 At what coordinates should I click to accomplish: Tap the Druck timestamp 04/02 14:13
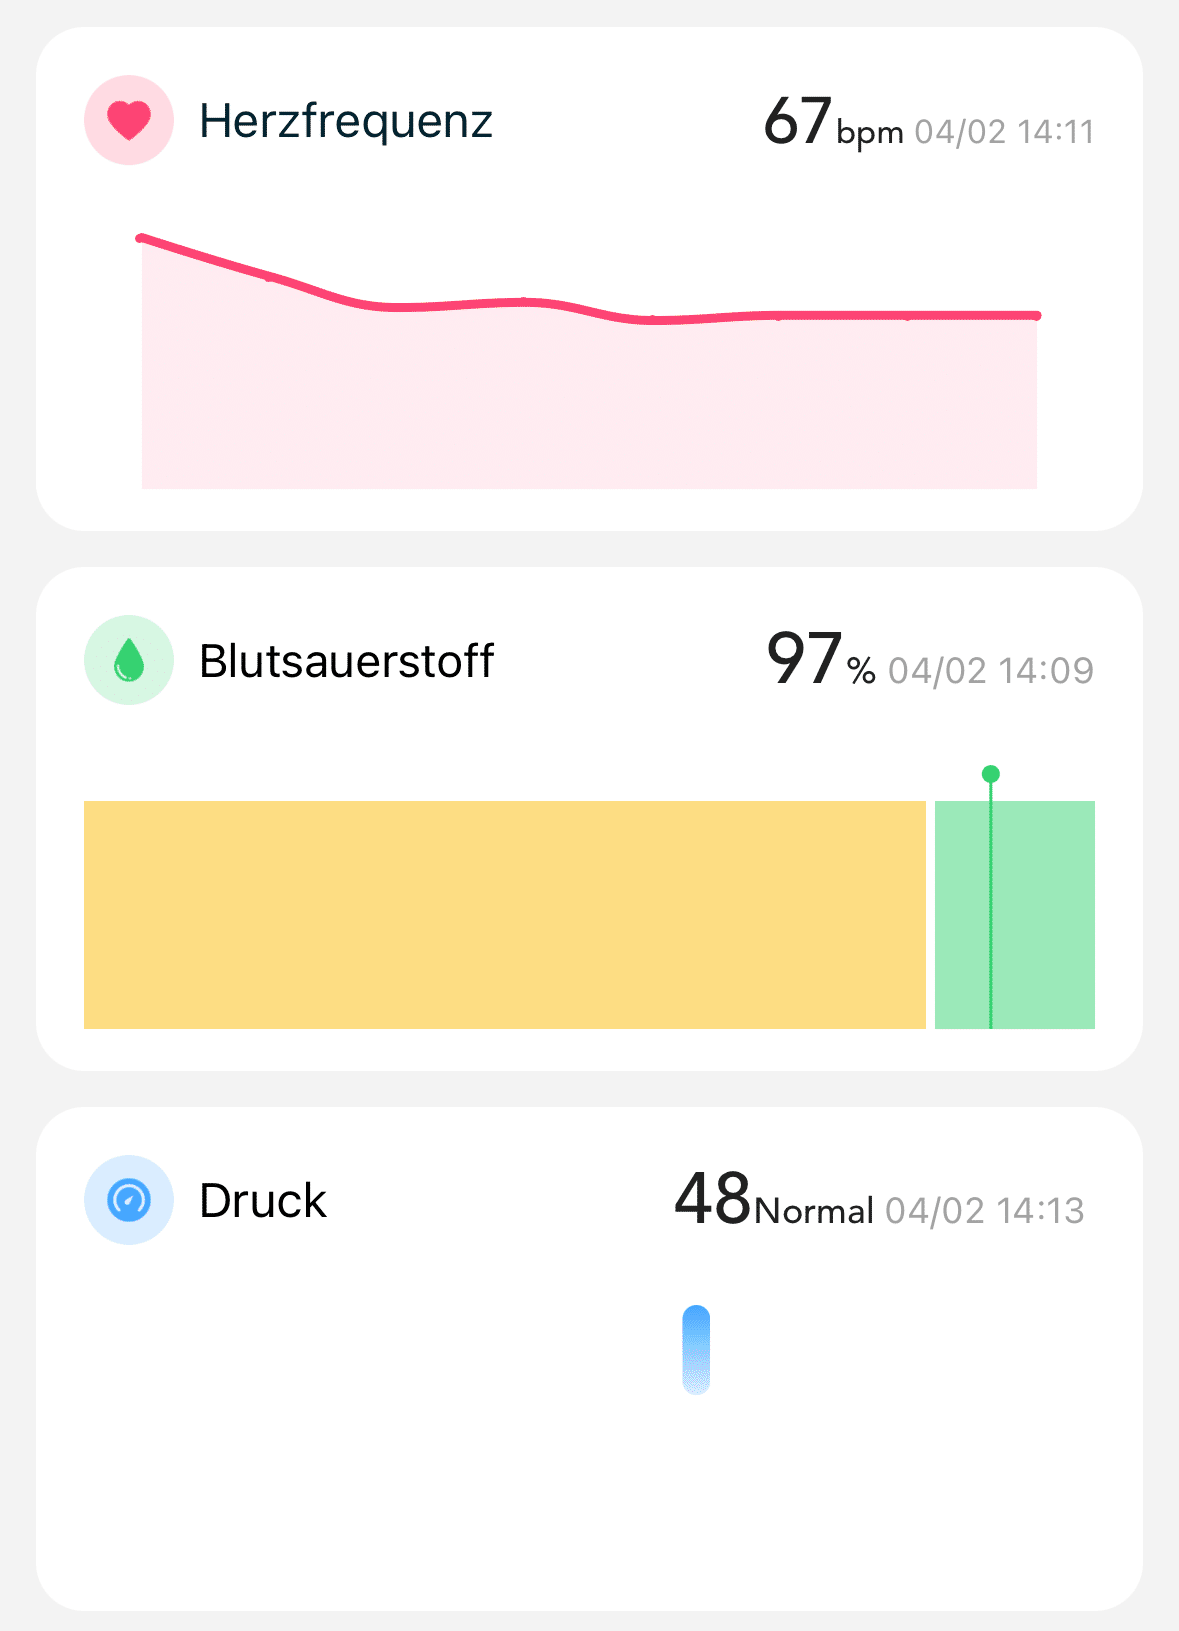pyautogui.click(x=985, y=1211)
